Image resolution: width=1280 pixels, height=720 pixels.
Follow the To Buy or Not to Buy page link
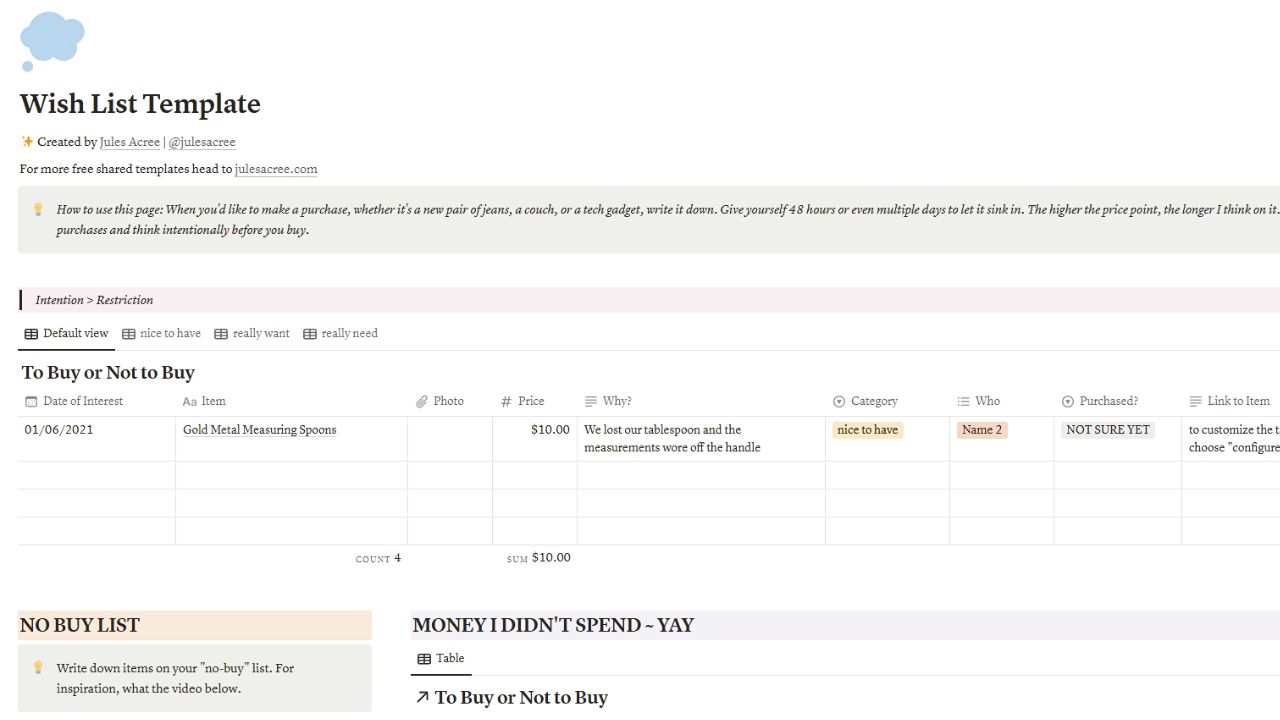pos(518,697)
